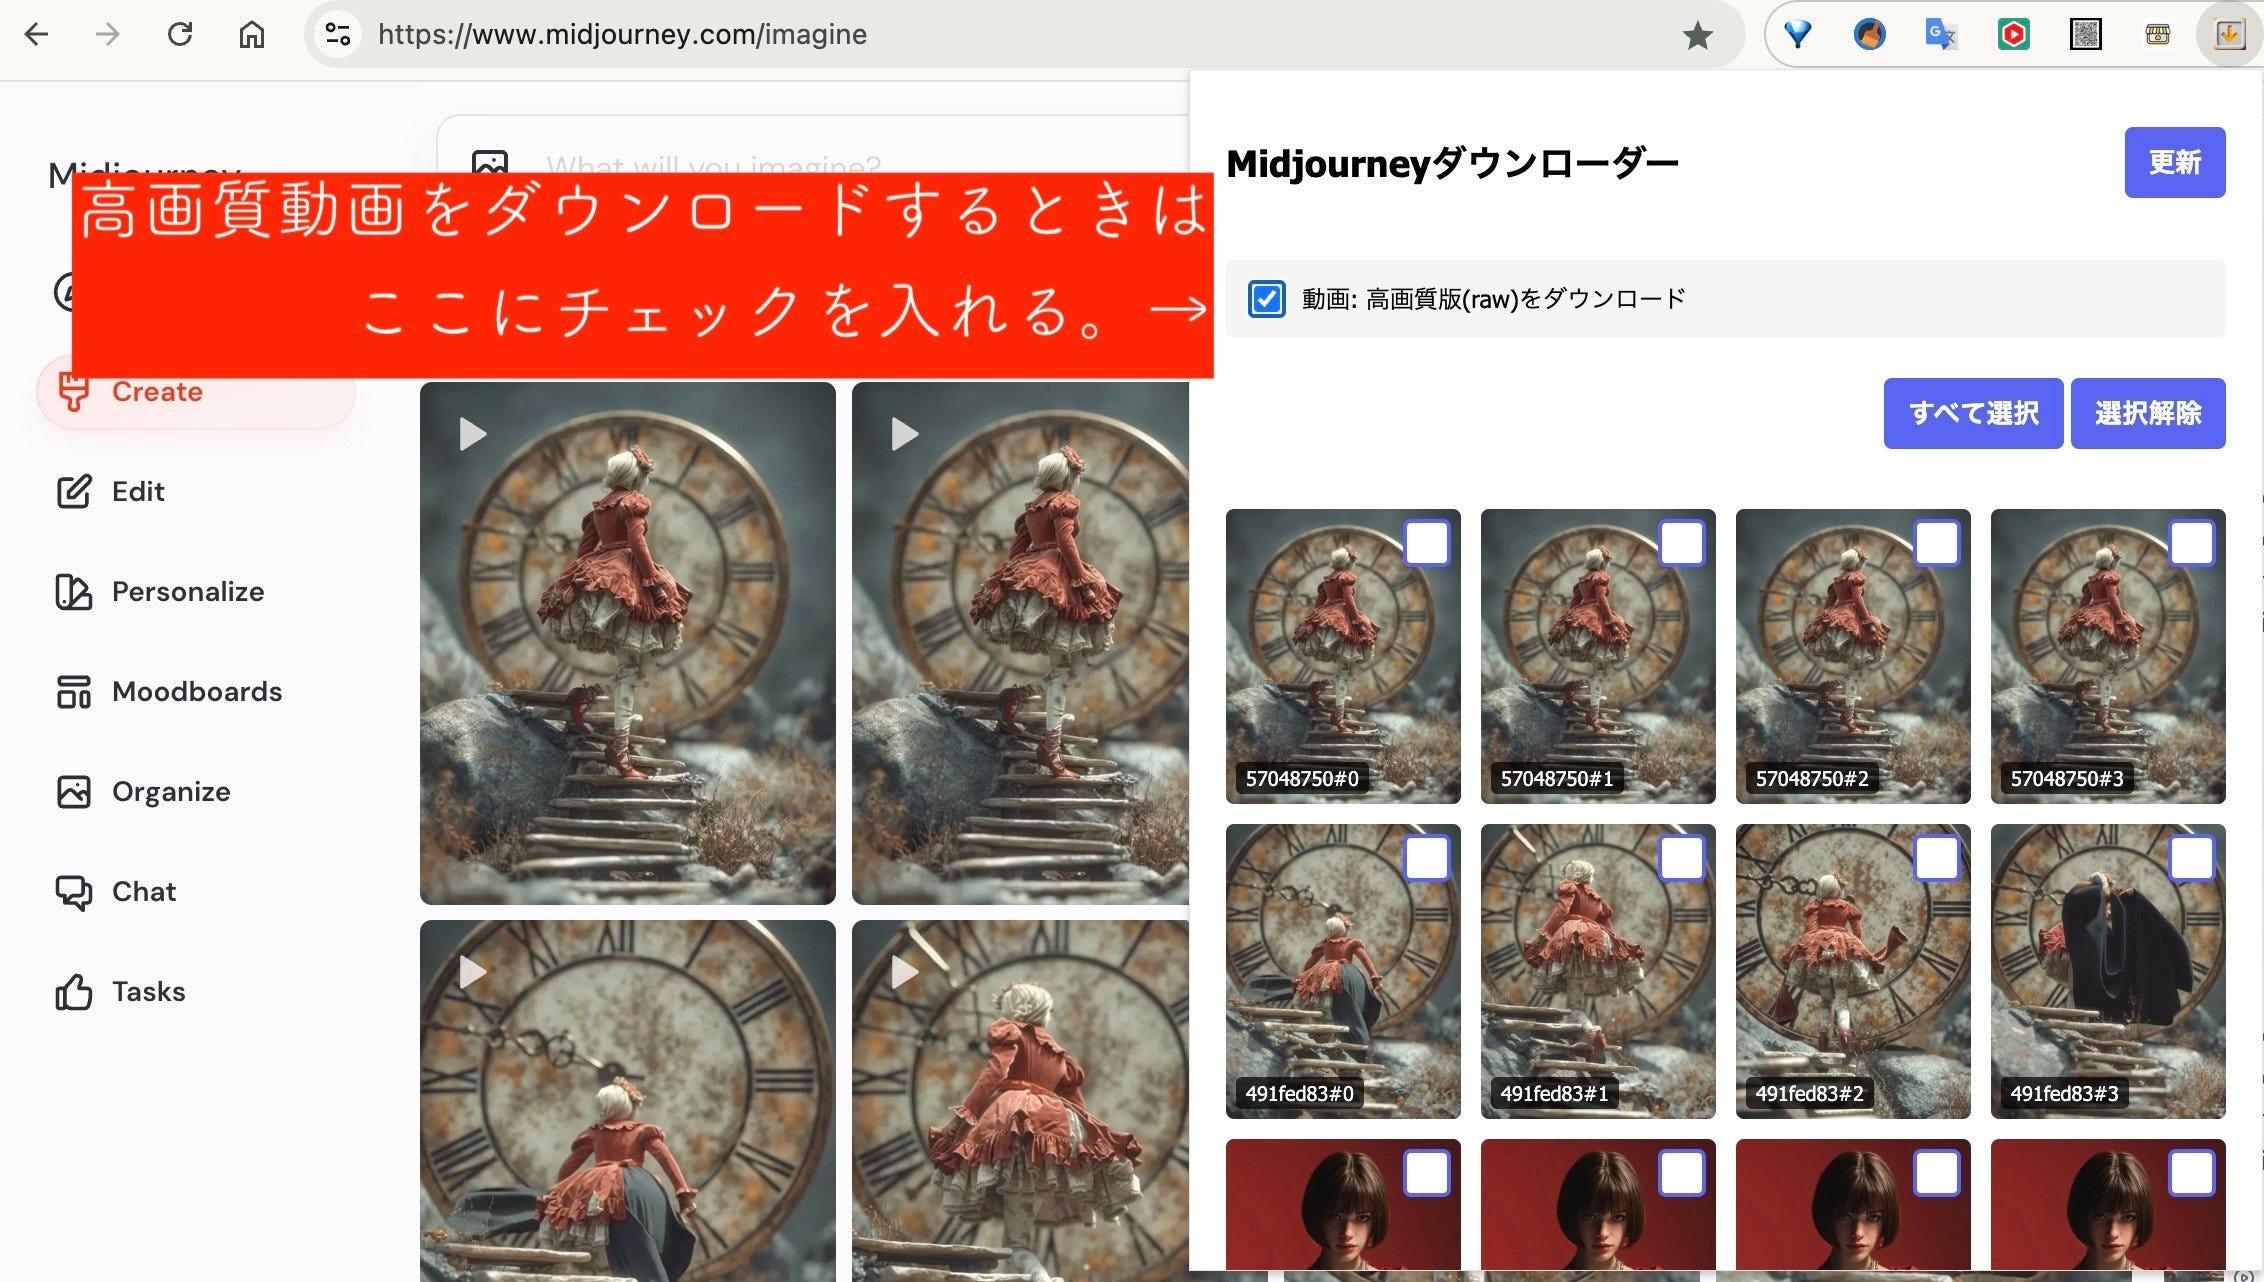Click the Midjourneyダウンローダー heading
Viewport: 2264px width, 1282px height.
pyautogui.click(x=1452, y=164)
